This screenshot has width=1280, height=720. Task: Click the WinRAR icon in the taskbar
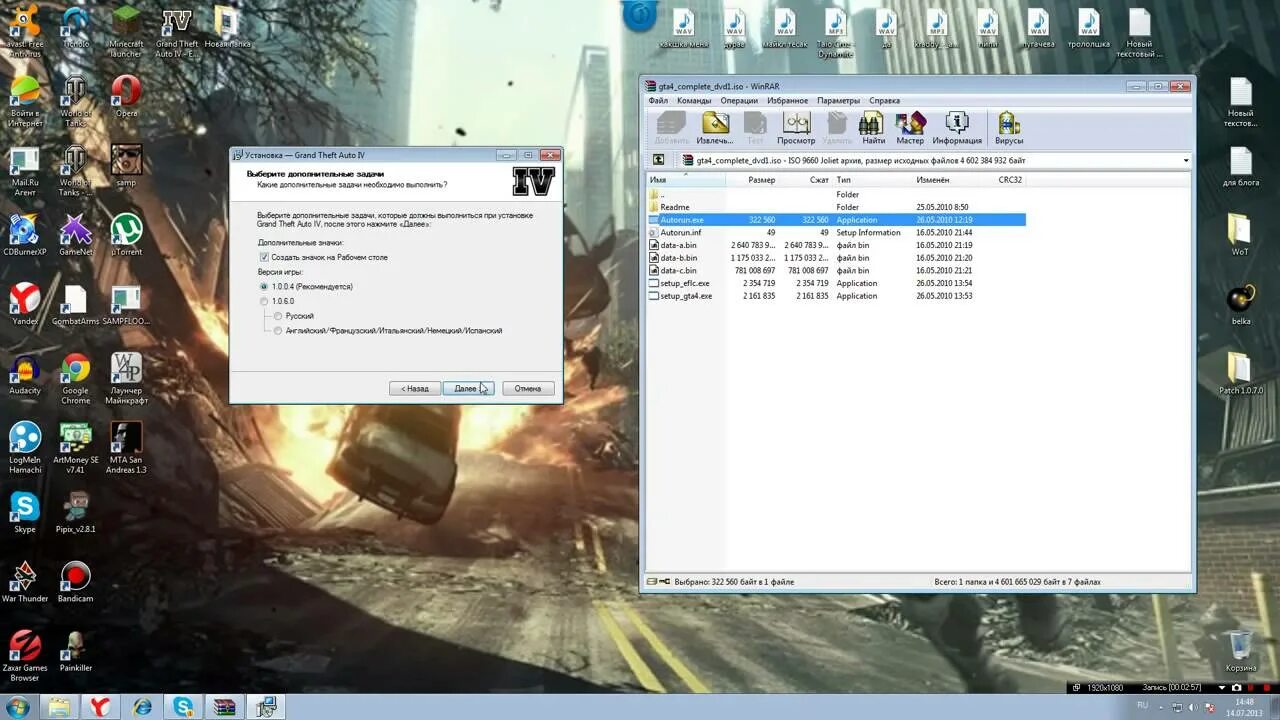click(225, 706)
